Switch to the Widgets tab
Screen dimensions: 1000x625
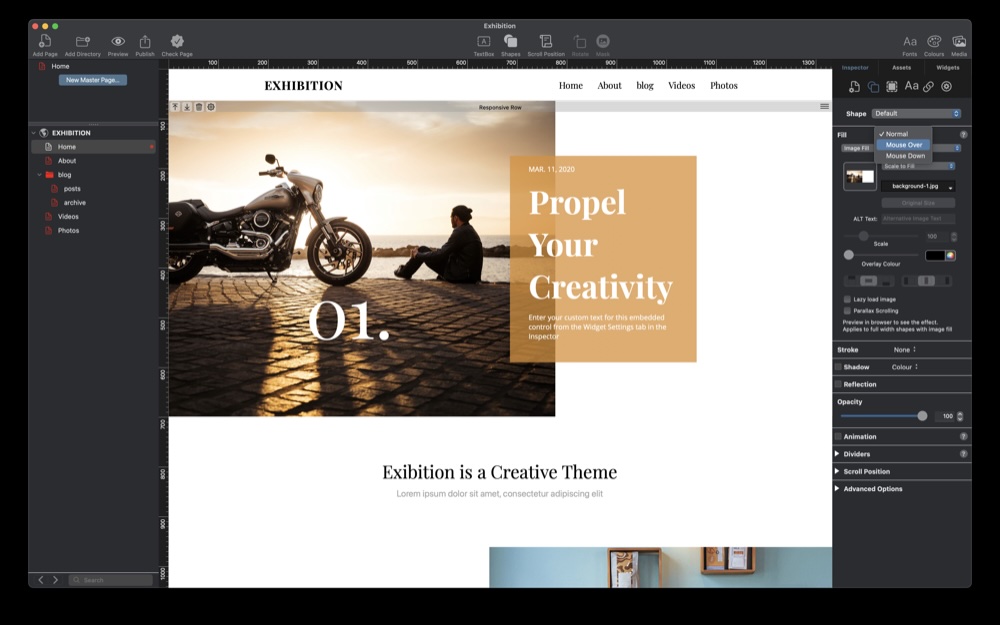click(947, 68)
